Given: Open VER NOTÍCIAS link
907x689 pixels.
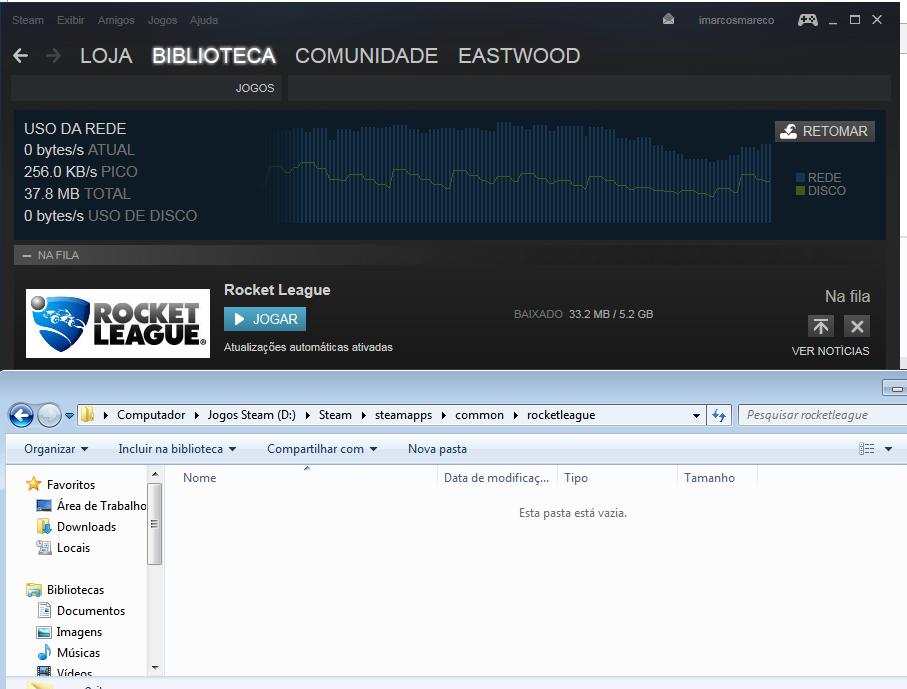Looking at the screenshot, I should 830,351.
